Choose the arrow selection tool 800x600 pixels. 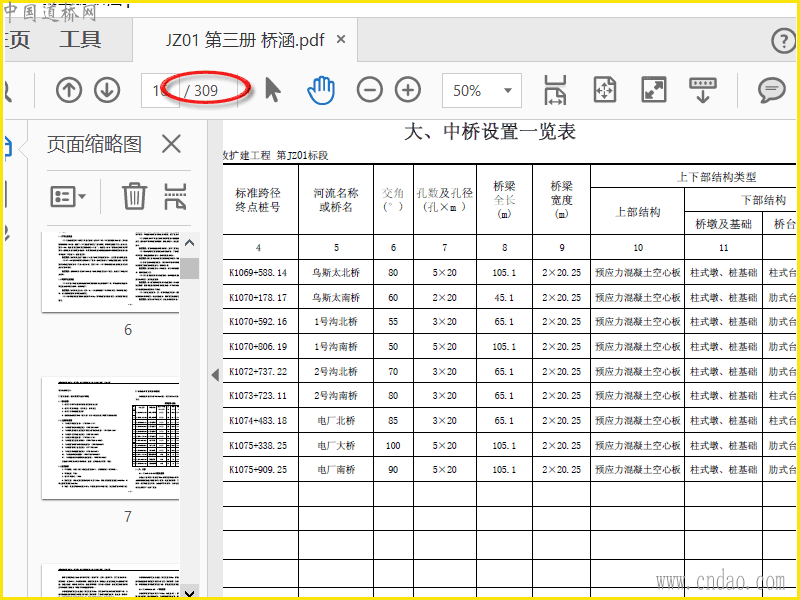(273, 90)
